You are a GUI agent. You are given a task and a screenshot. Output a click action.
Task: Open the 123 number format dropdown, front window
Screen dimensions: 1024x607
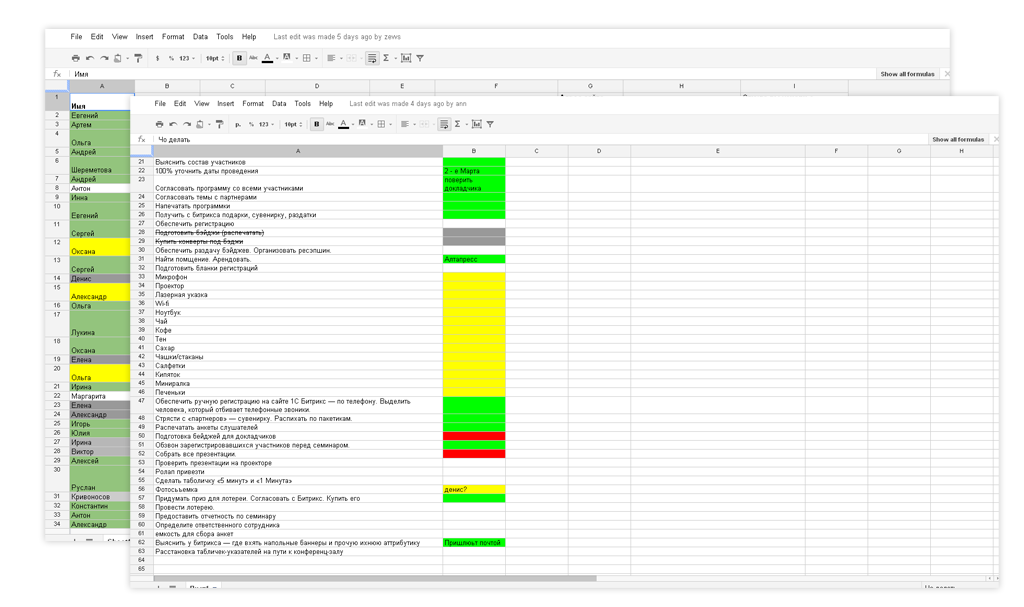point(265,124)
